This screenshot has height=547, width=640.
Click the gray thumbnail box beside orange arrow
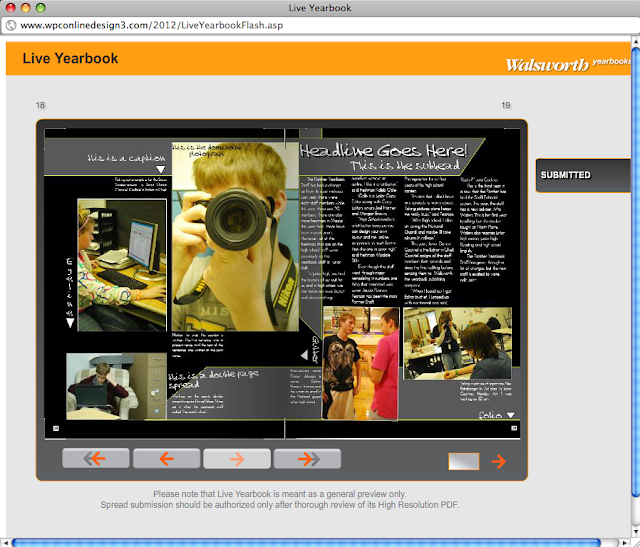click(x=464, y=461)
